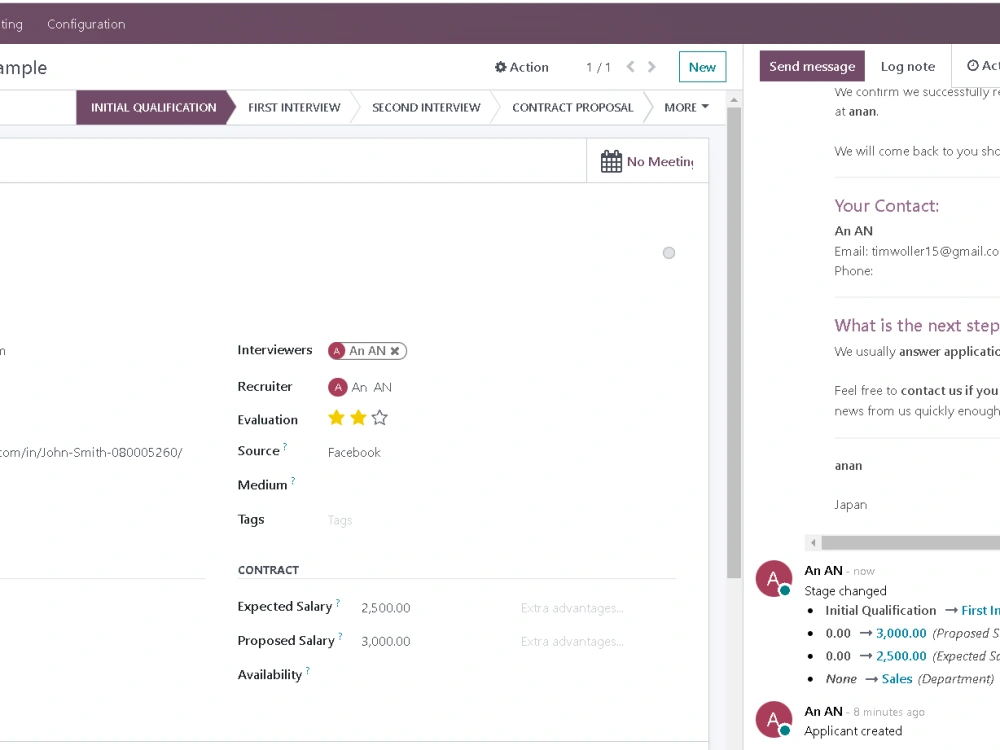This screenshot has width=1000, height=750.
Task: Click the chatter horizontal scrollbar left arrow
Action: [813, 543]
